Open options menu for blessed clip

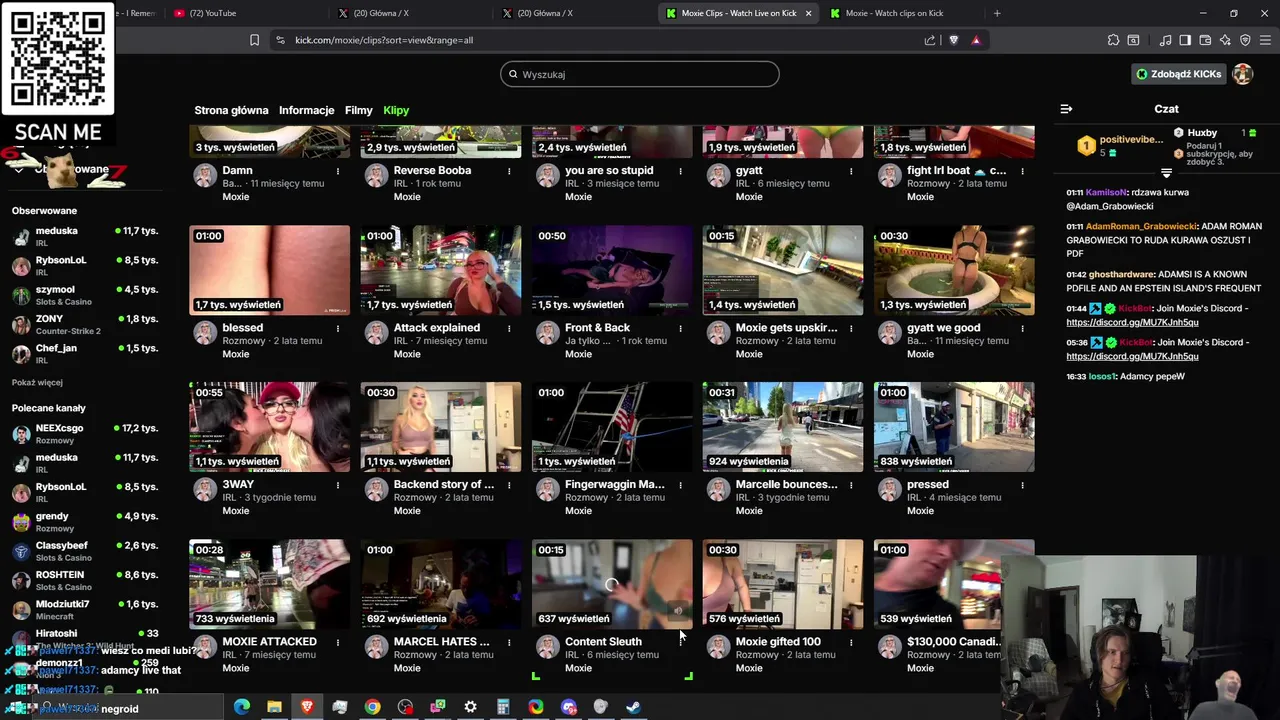(x=338, y=328)
